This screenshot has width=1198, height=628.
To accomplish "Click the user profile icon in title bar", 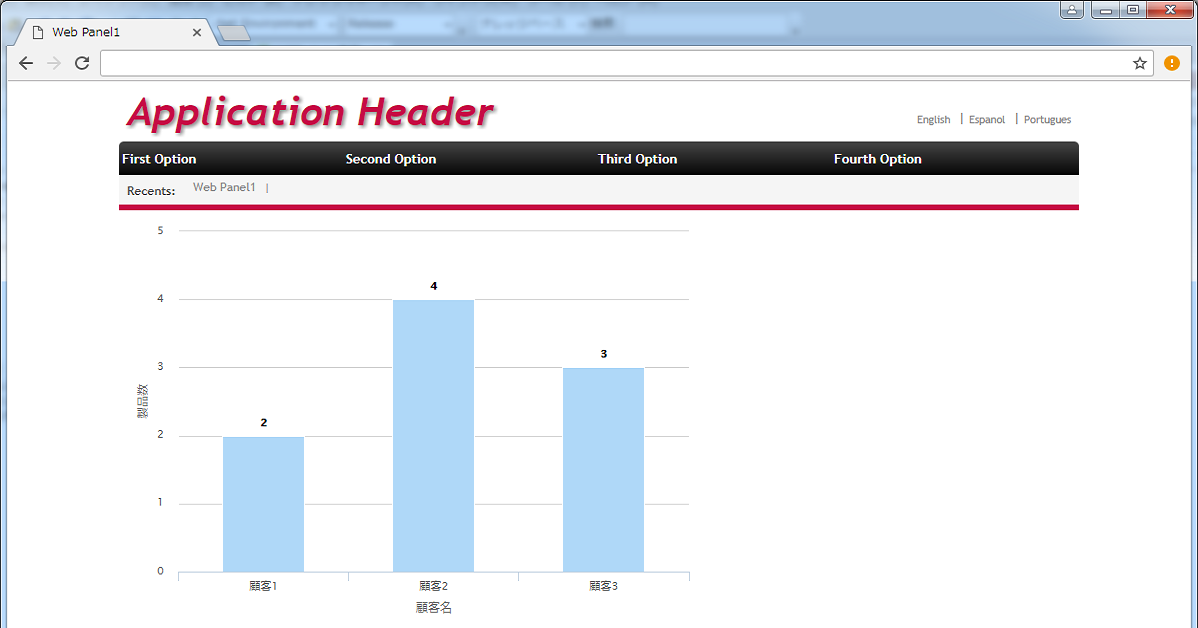I will [1072, 10].
